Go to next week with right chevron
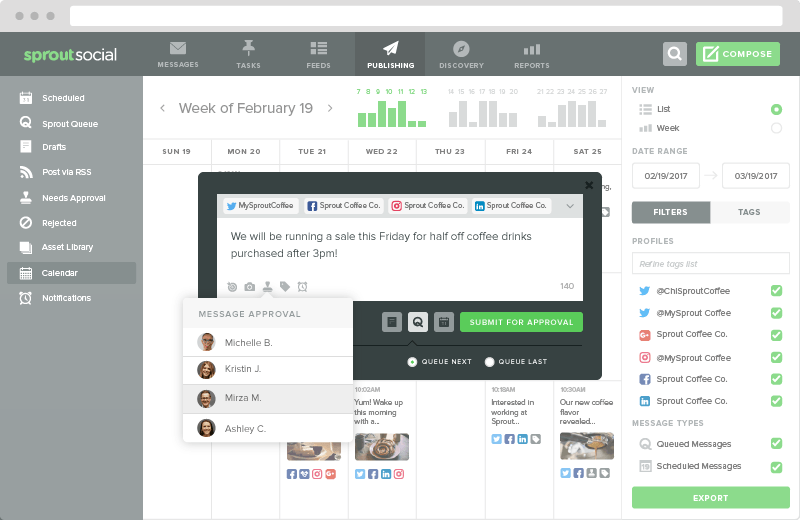This screenshot has height=520, width=800. click(x=330, y=108)
